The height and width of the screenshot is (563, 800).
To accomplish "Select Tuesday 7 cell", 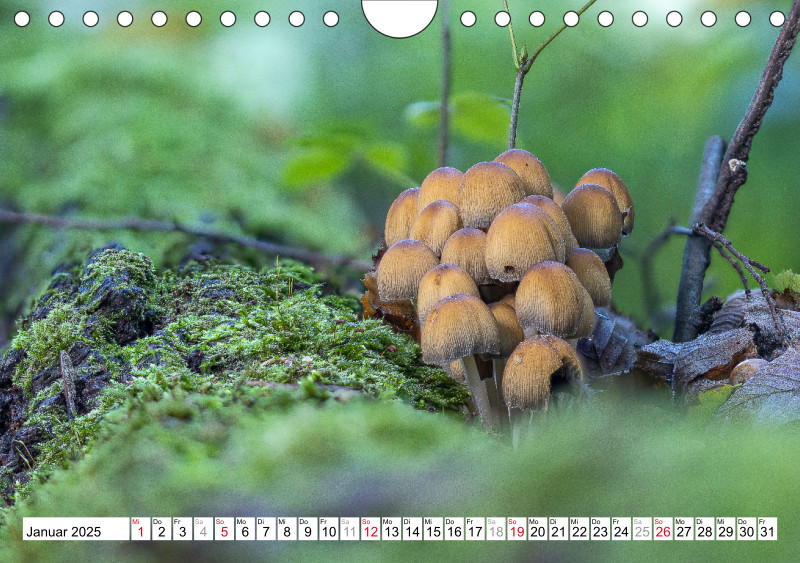I will (x=266, y=529).
